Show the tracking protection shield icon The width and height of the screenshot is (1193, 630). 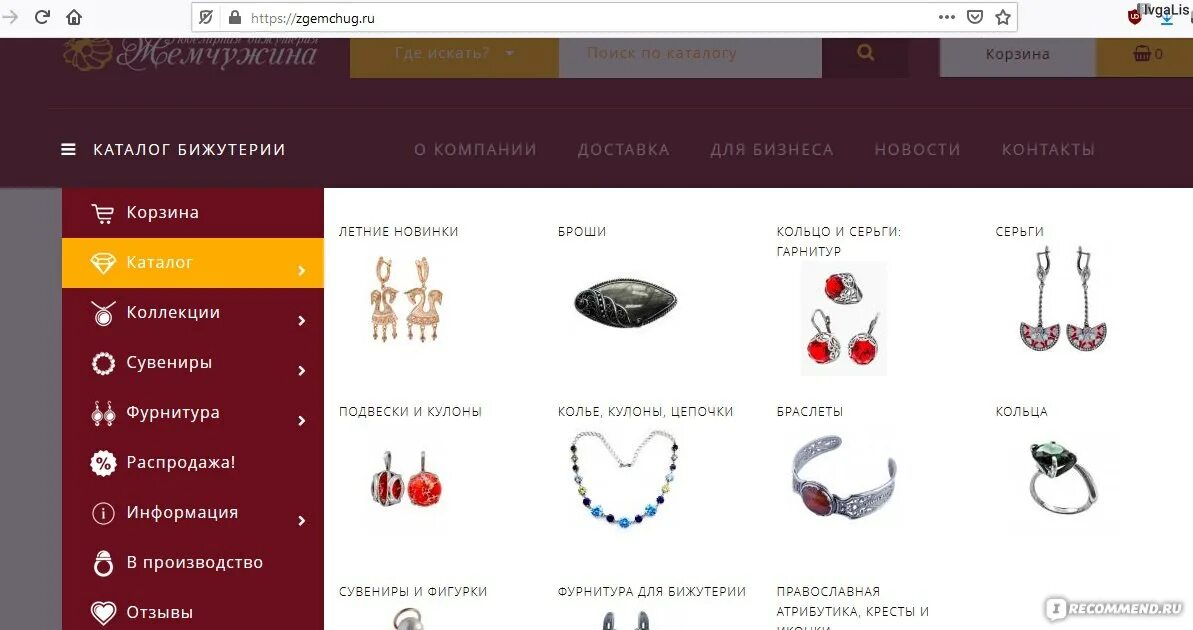tap(205, 18)
